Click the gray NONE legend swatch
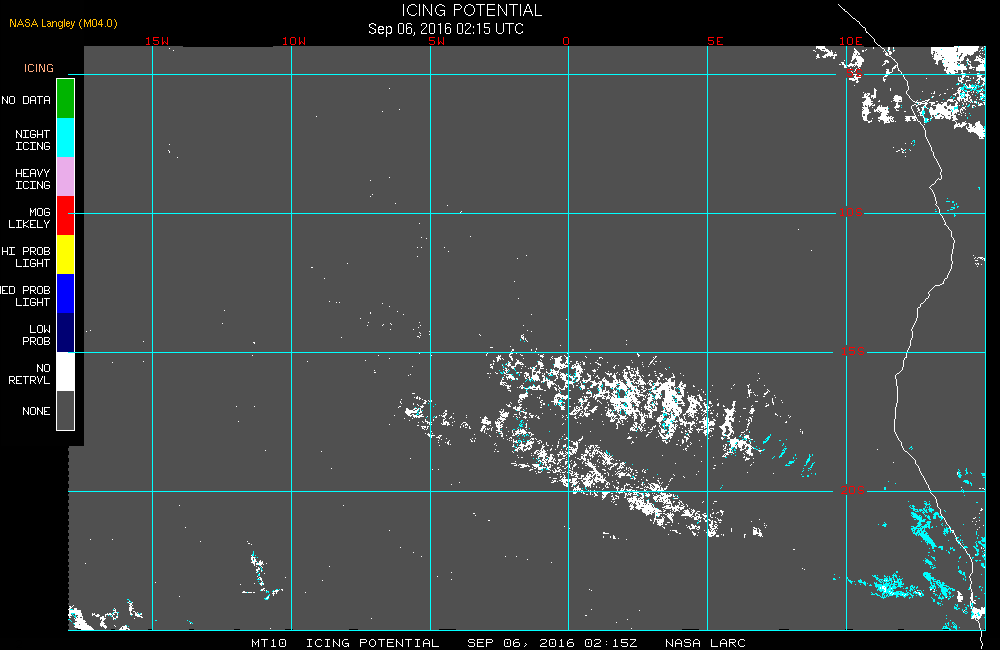The image size is (1000, 650). point(66,410)
